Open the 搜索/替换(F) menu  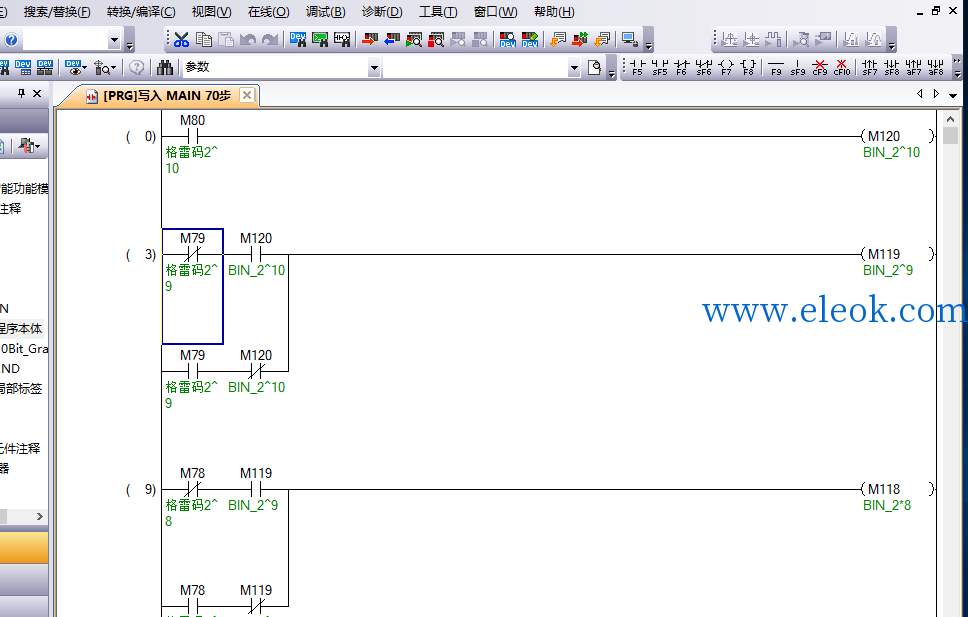57,12
